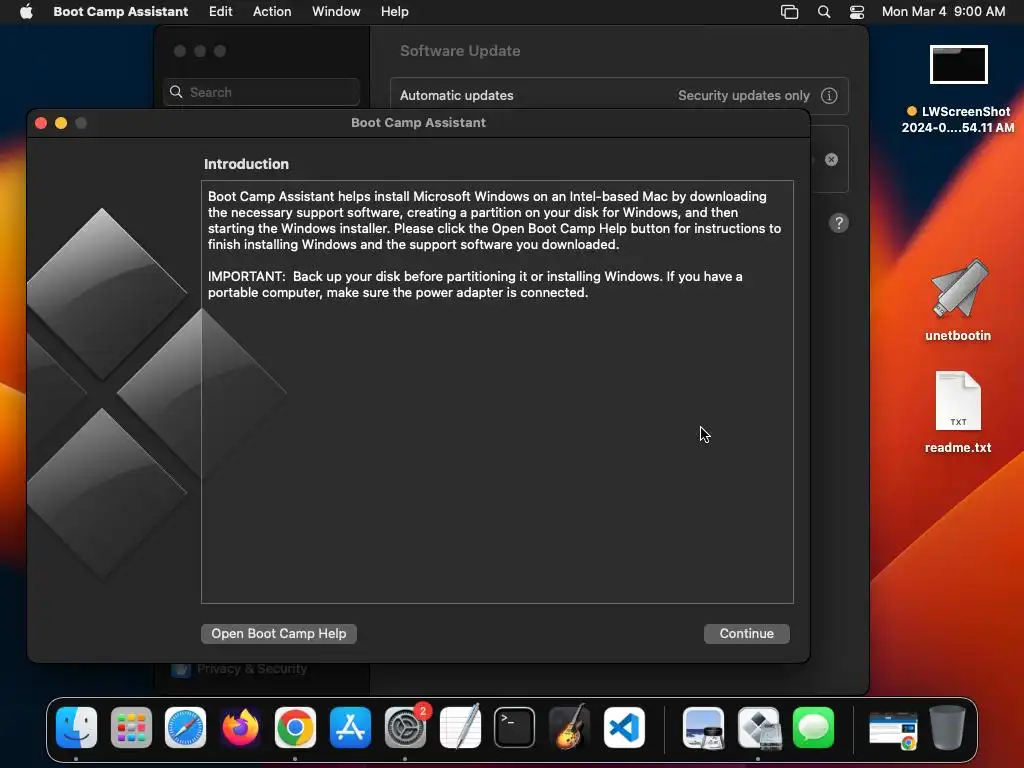Open Finder from the Dock
The height and width of the screenshot is (768, 1024).
[x=76, y=727]
